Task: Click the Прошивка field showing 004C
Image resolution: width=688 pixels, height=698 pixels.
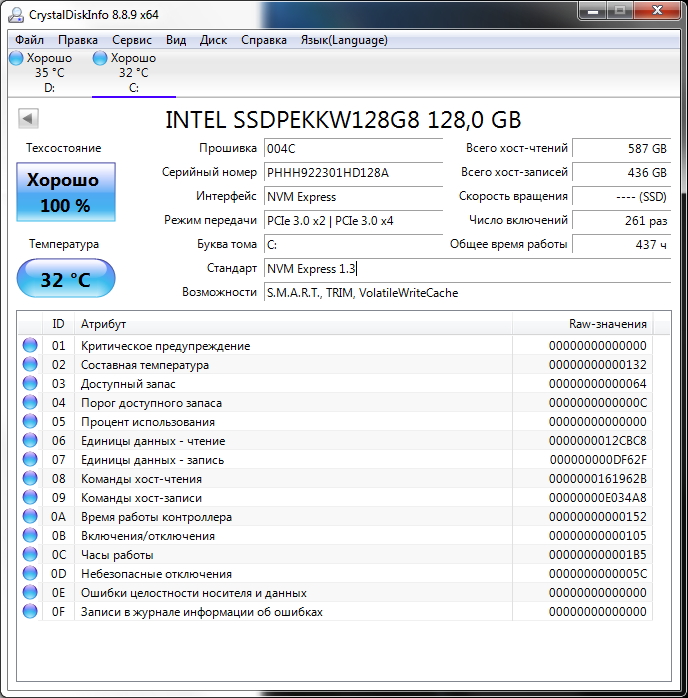Action: click(353, 148)
